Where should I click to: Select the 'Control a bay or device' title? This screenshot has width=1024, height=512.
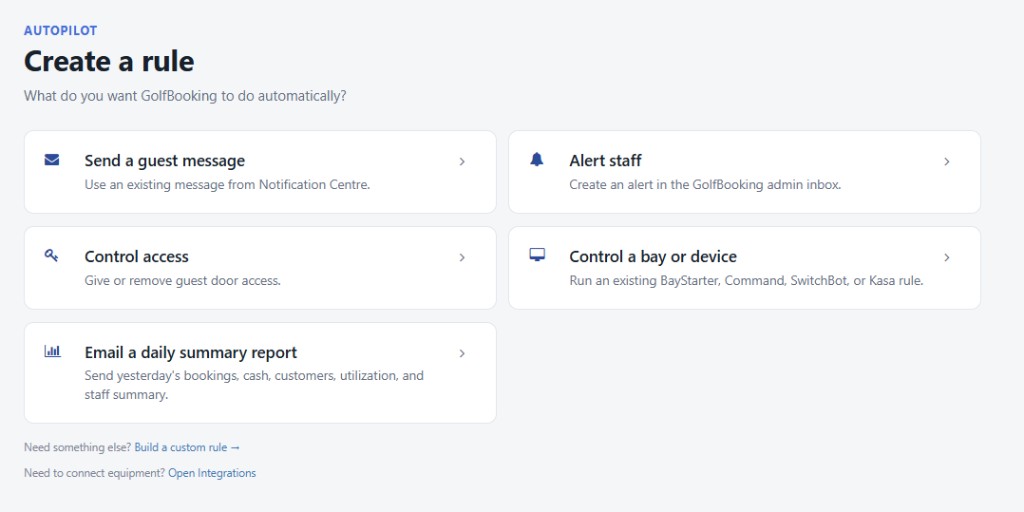pyautogui.click(x=653, y=257)
